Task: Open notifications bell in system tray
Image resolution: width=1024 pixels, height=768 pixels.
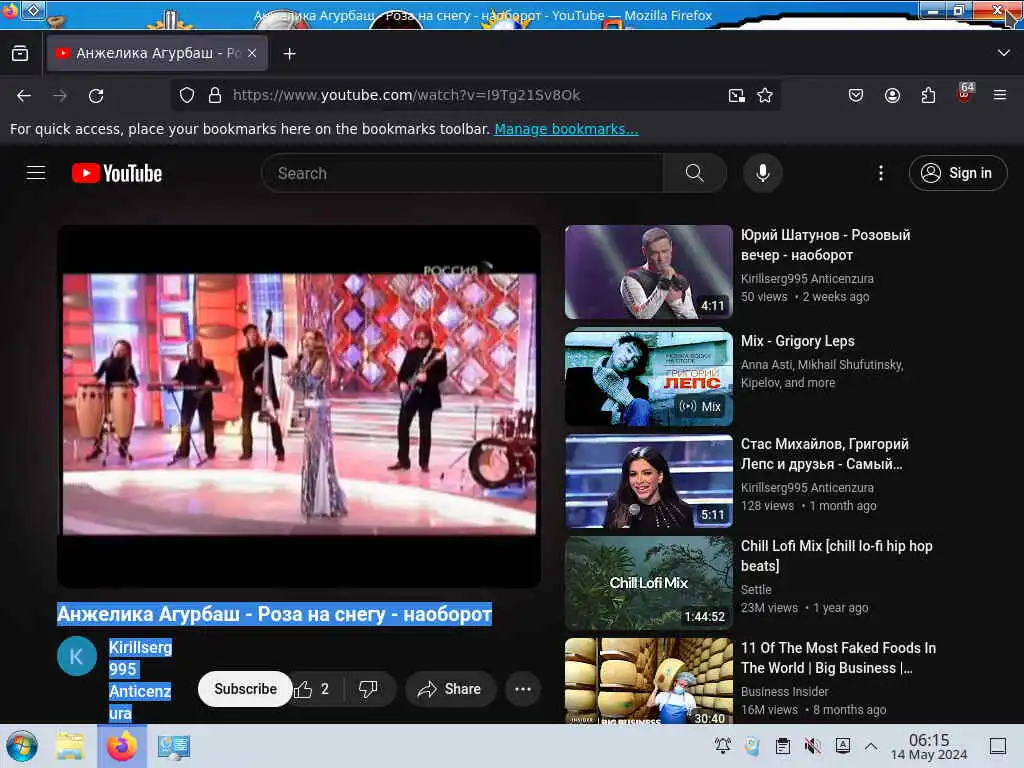Action: [722, 746]
